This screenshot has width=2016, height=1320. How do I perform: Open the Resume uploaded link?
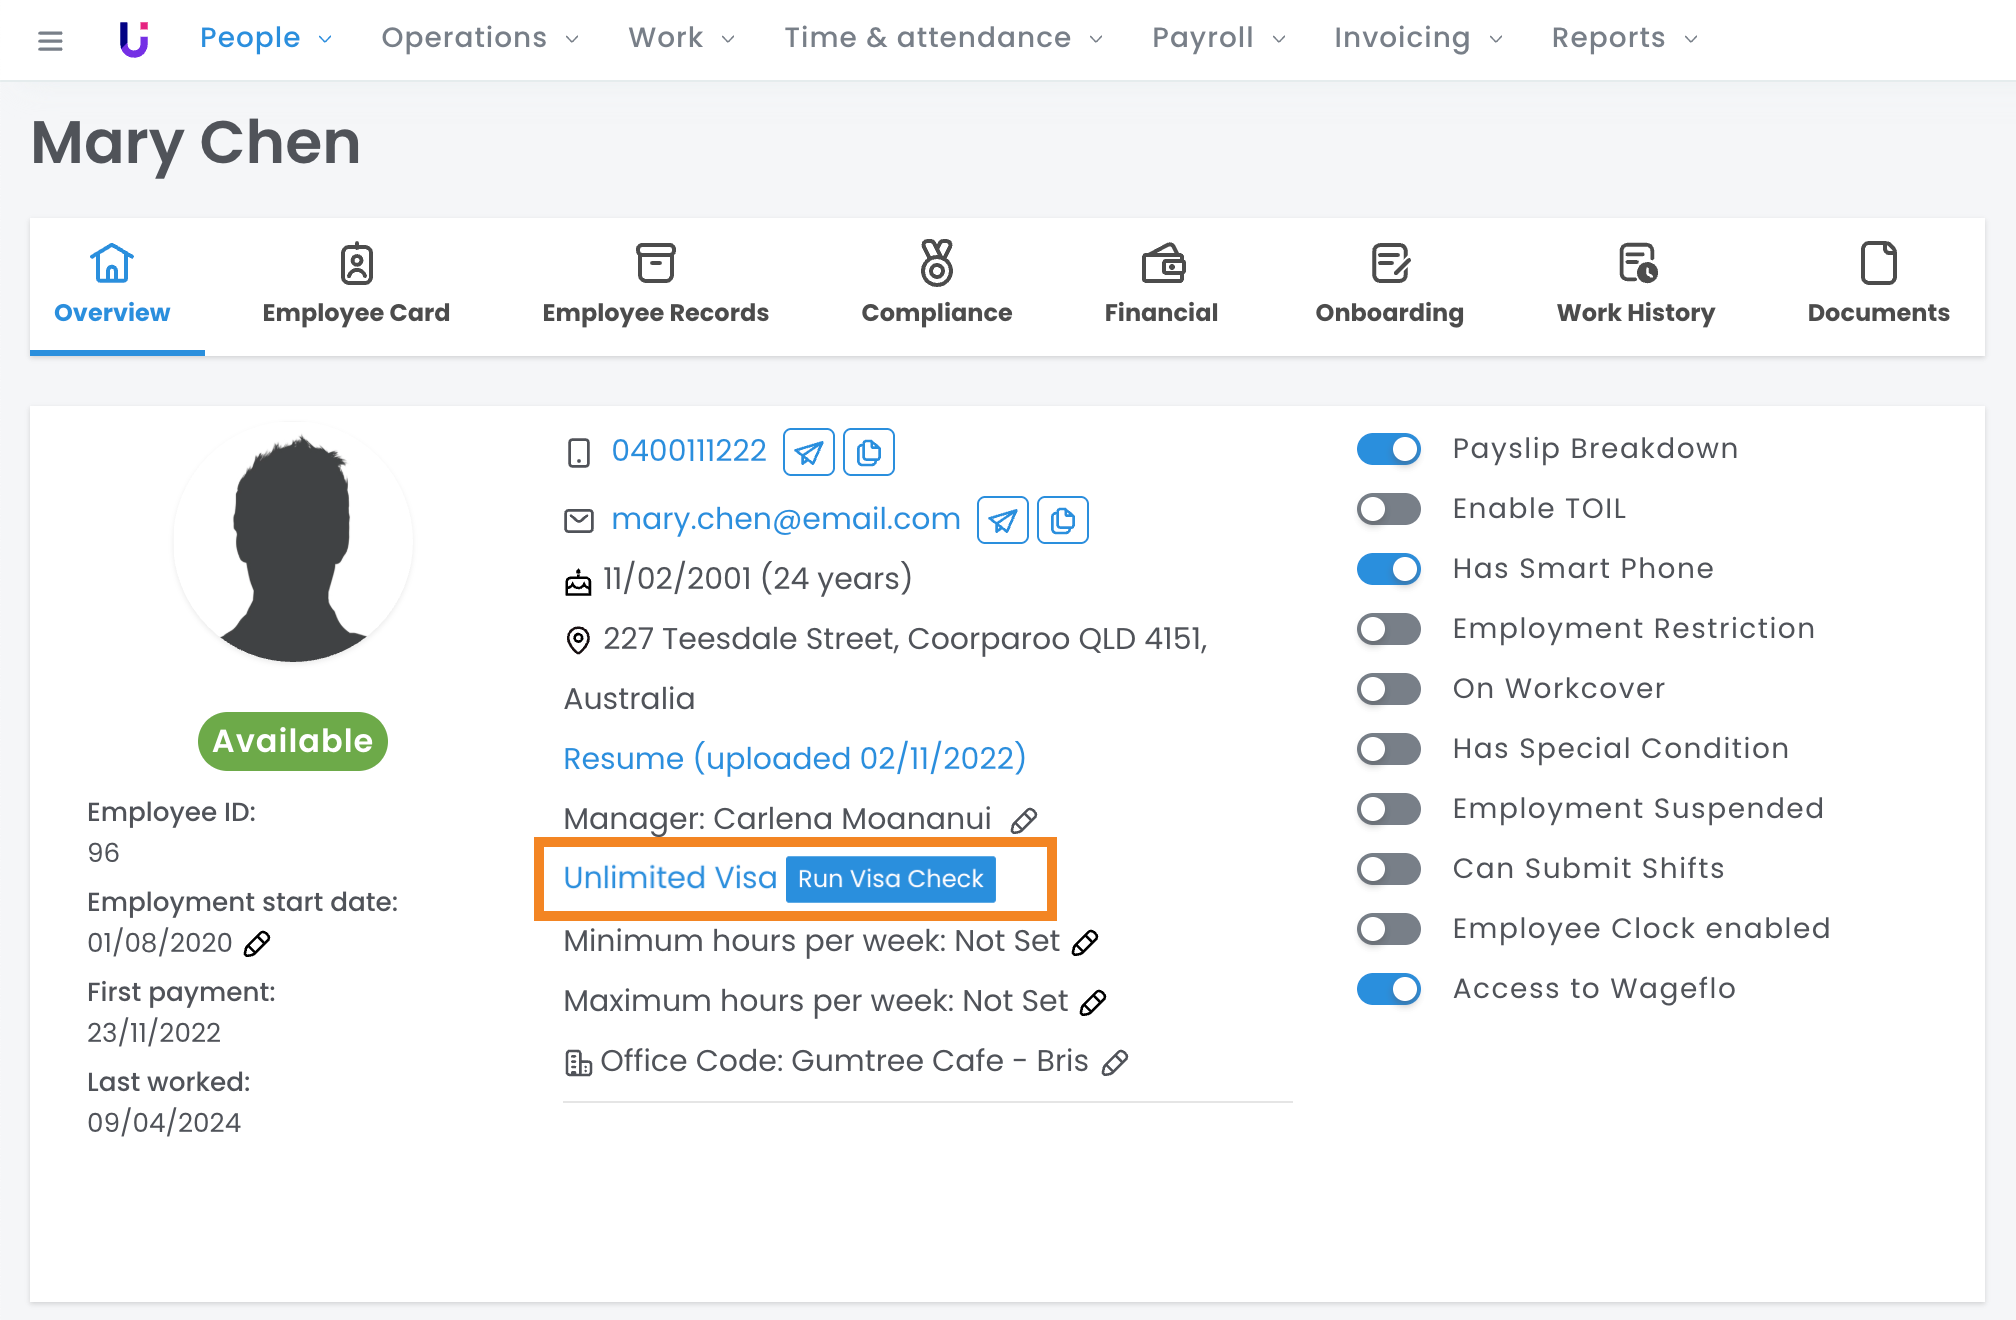(x=794, y=758)
